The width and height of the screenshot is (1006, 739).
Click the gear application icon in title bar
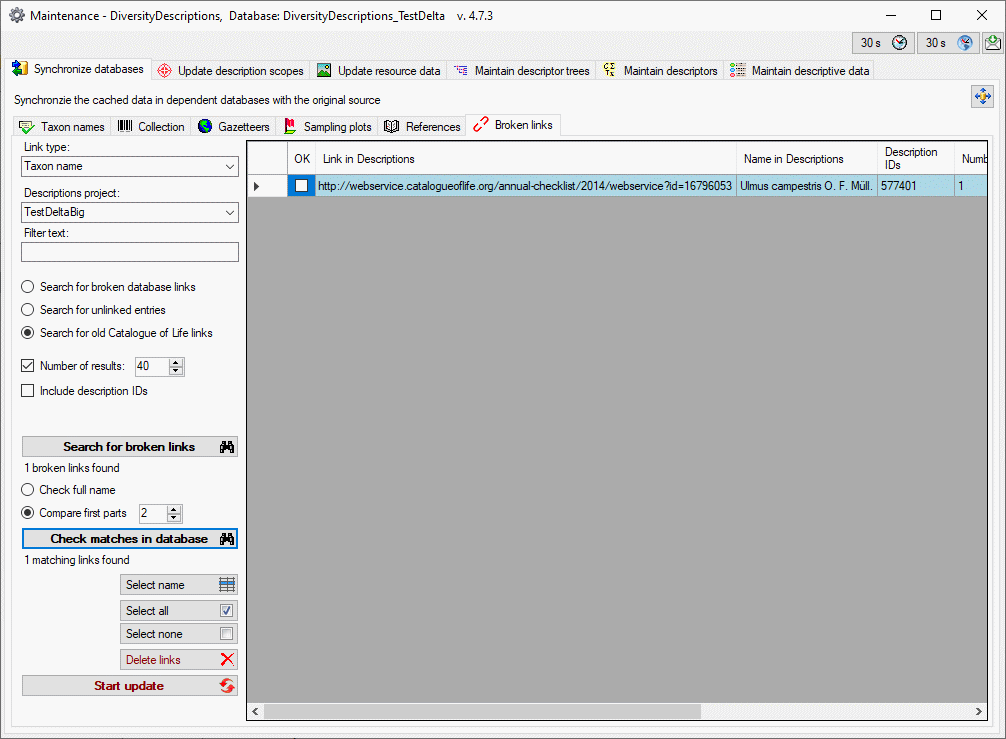click(17, 15)
